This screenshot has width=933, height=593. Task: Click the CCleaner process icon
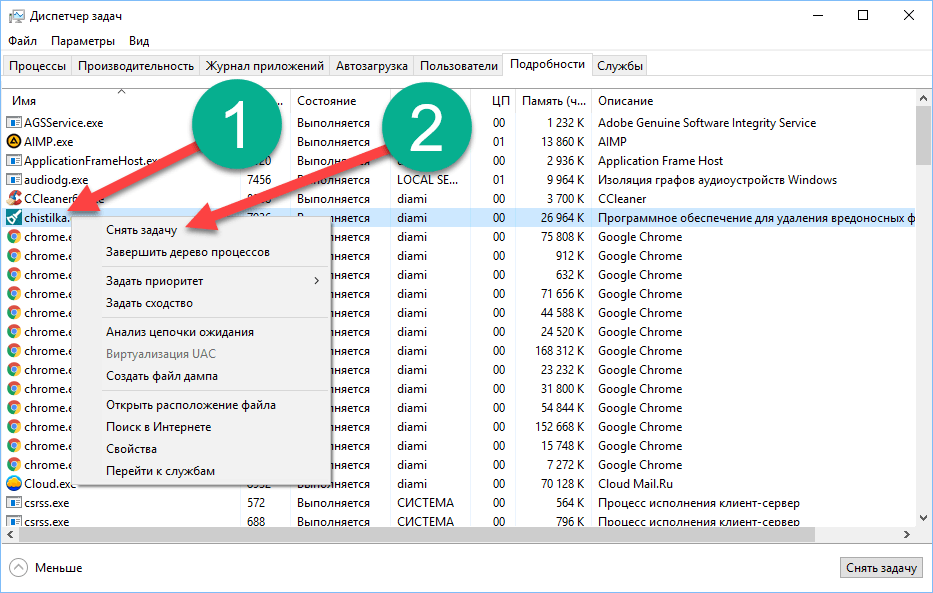[x=14, y=199]
